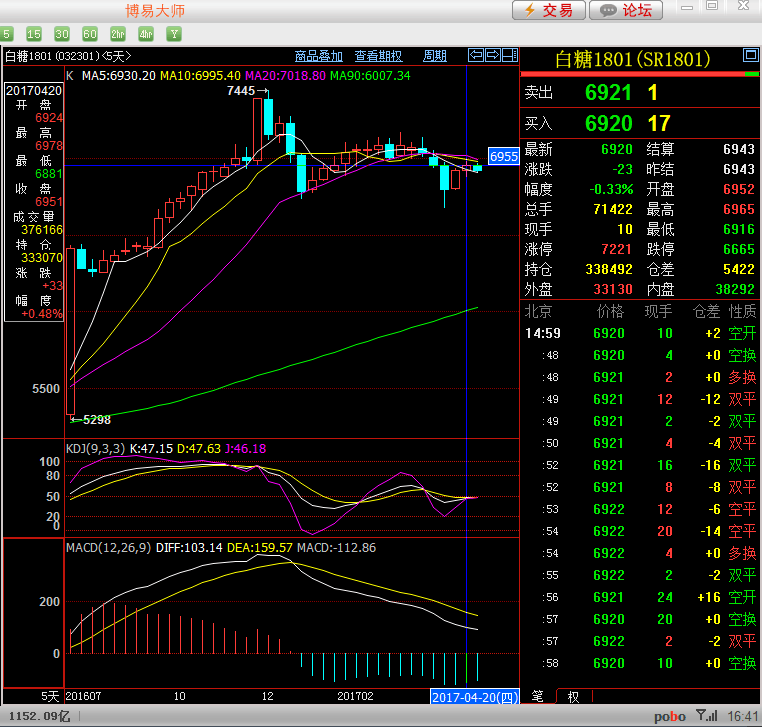This screenshot has height=727, width=762.
Task: Click the 查看期权 link
Action: 379,56
